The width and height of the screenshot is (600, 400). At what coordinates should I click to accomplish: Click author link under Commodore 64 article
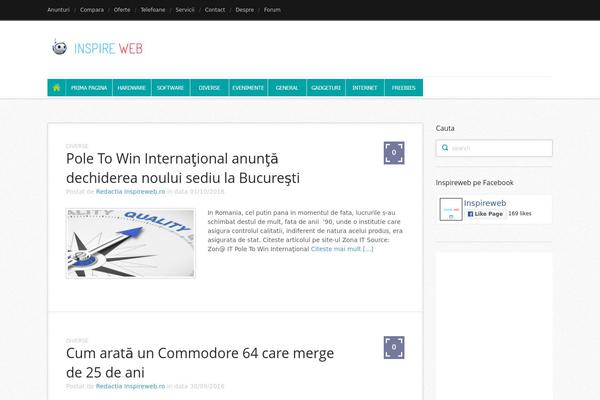(x=130, y=386)
